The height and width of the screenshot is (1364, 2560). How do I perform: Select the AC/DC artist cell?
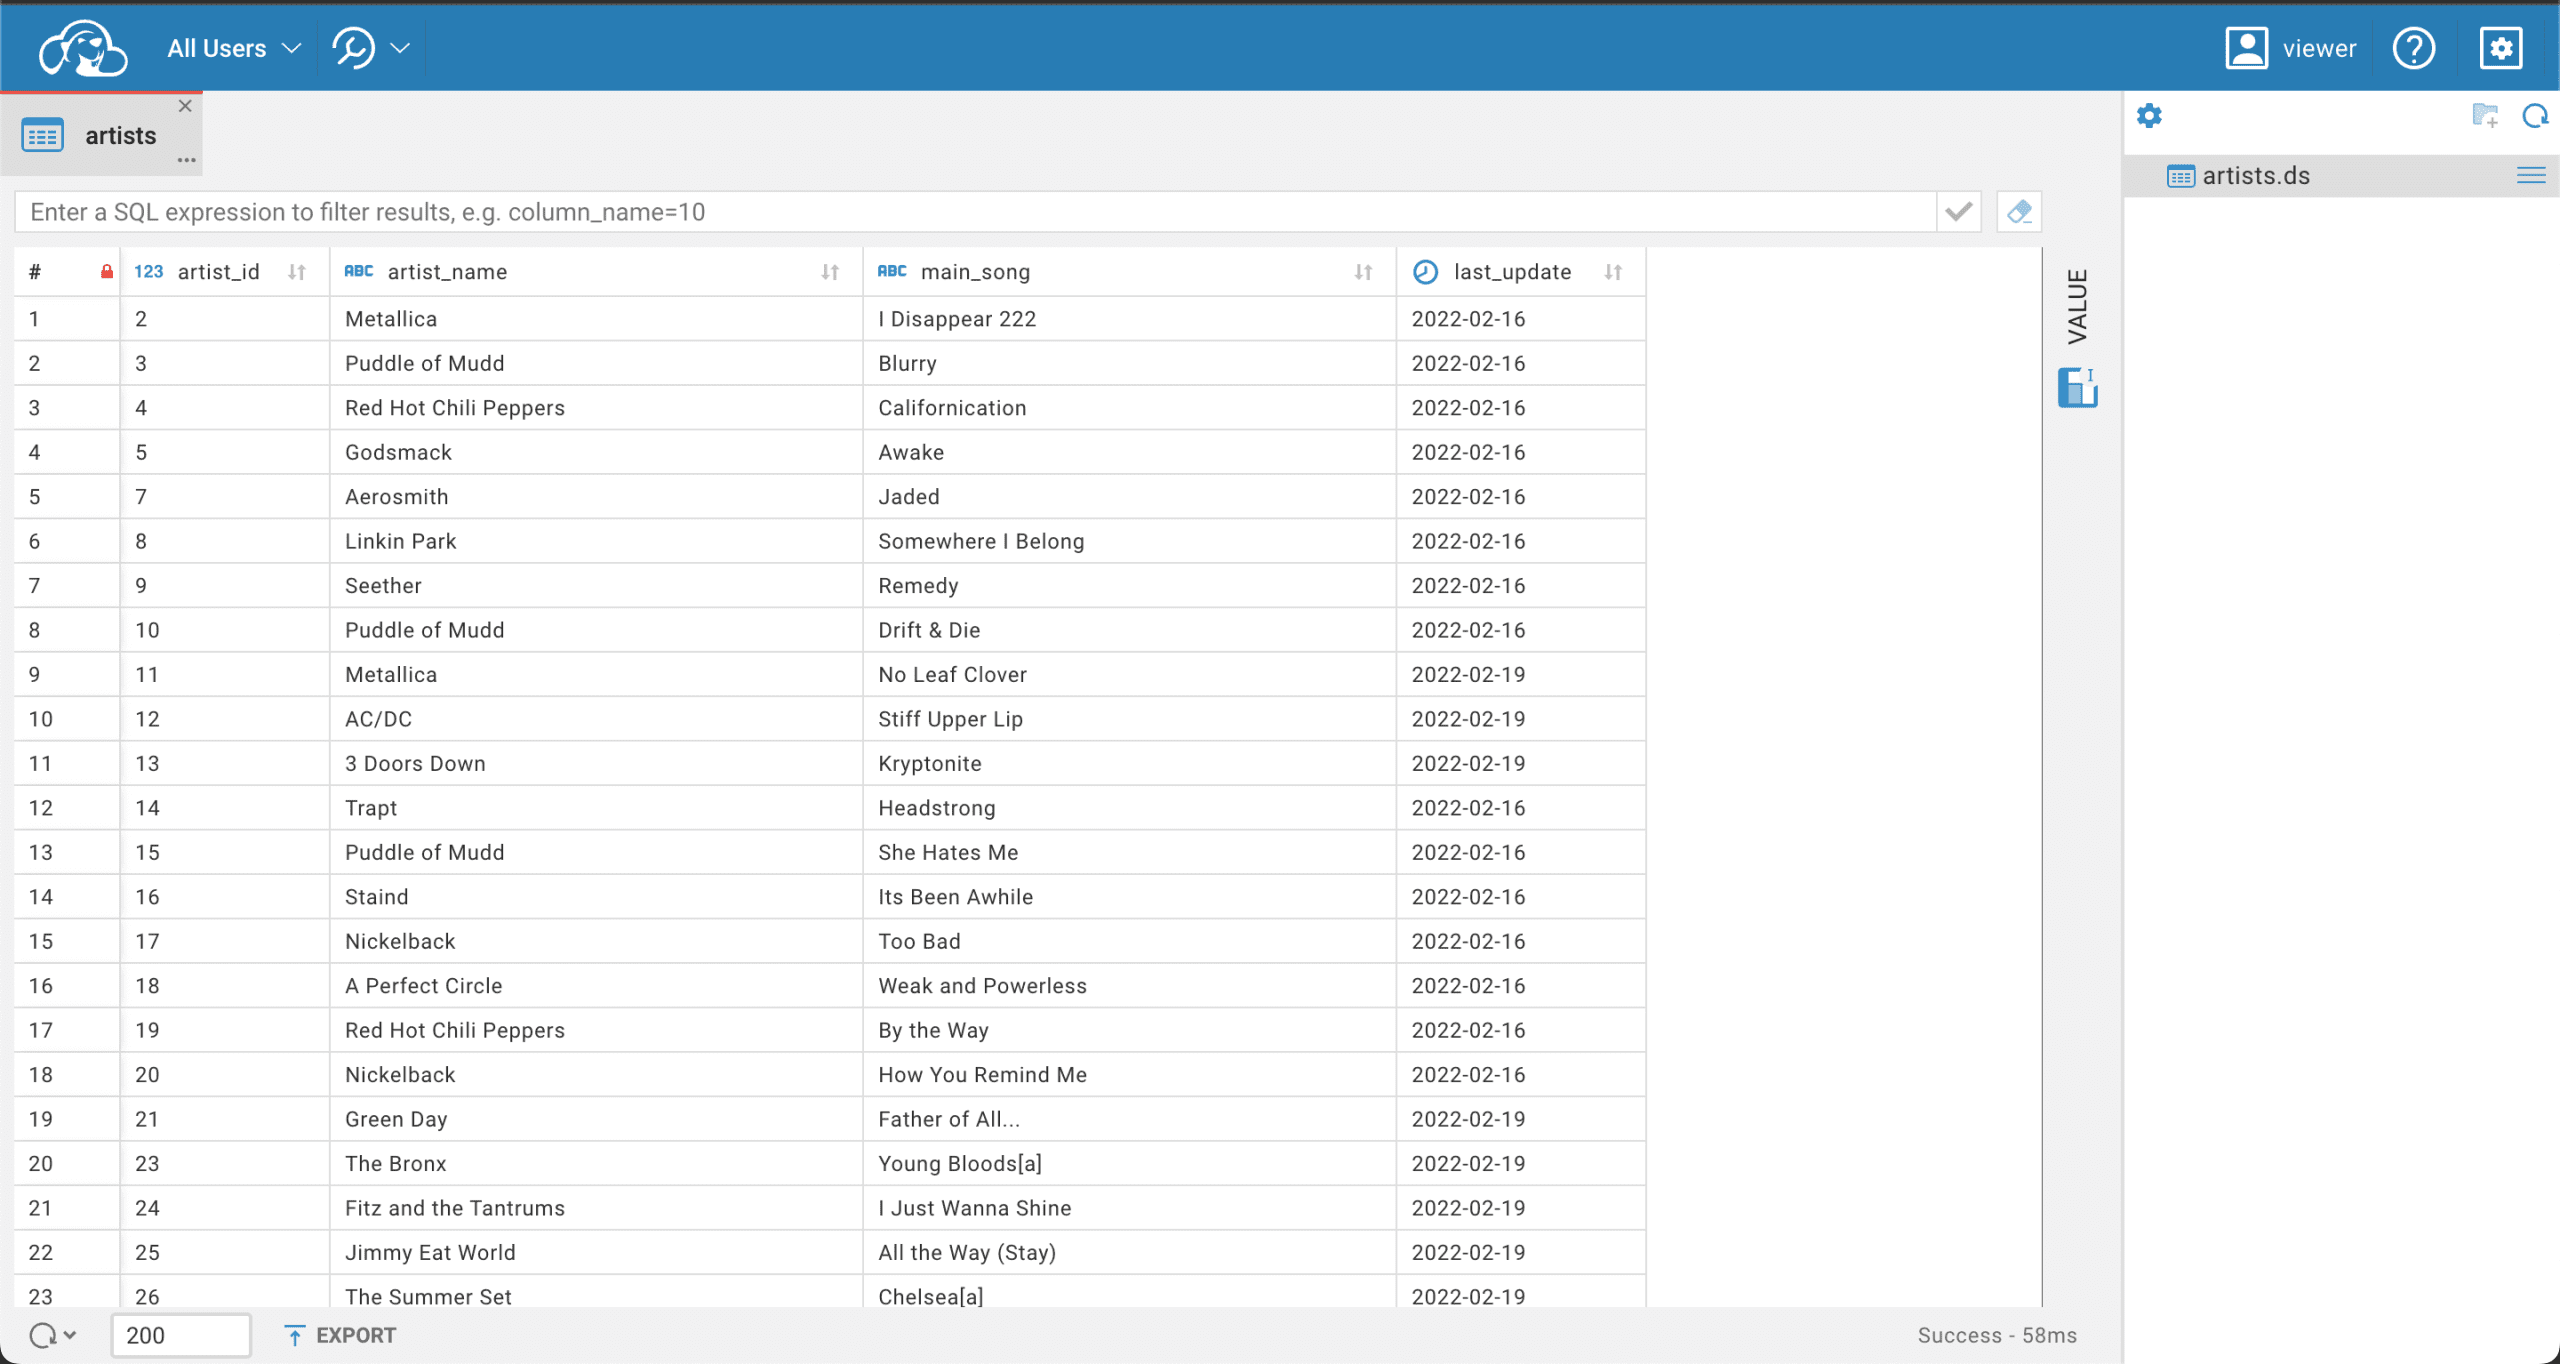(596, 719)
